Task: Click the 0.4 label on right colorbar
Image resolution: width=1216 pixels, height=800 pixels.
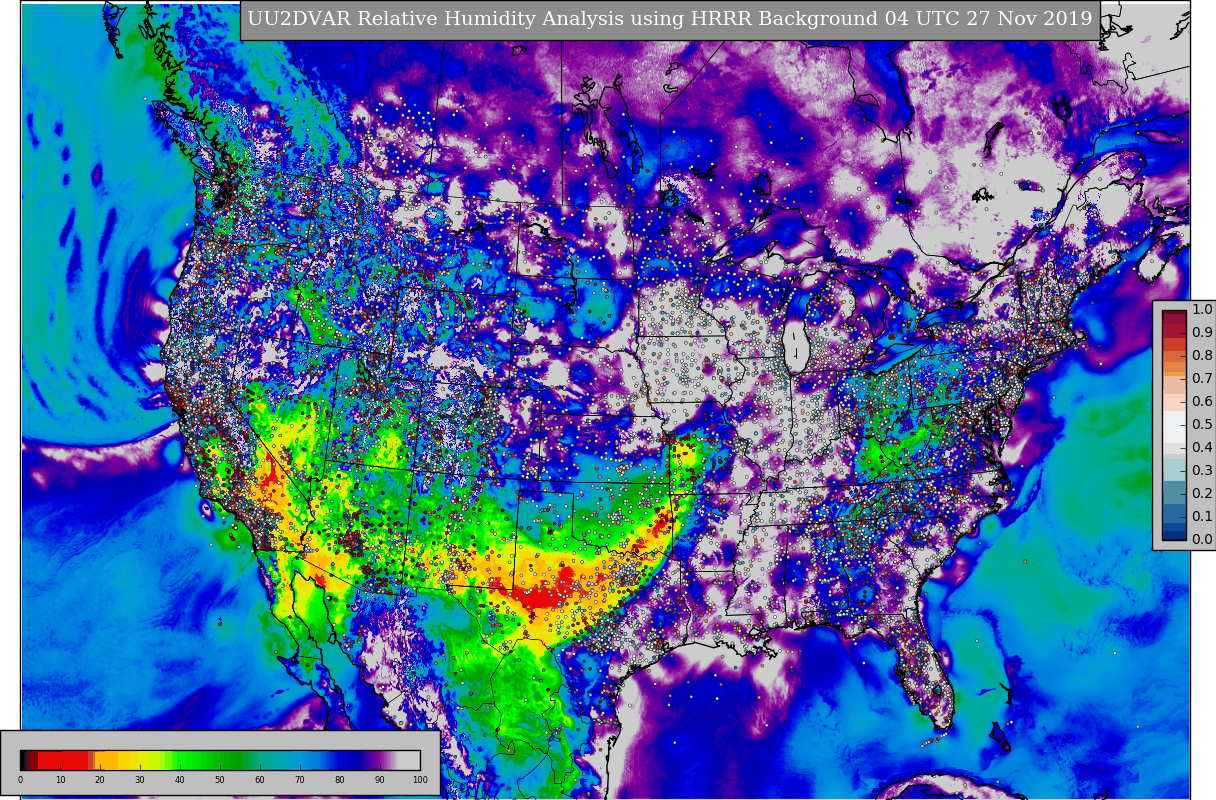Action: pyautogui.click(x=1201, y=448)
